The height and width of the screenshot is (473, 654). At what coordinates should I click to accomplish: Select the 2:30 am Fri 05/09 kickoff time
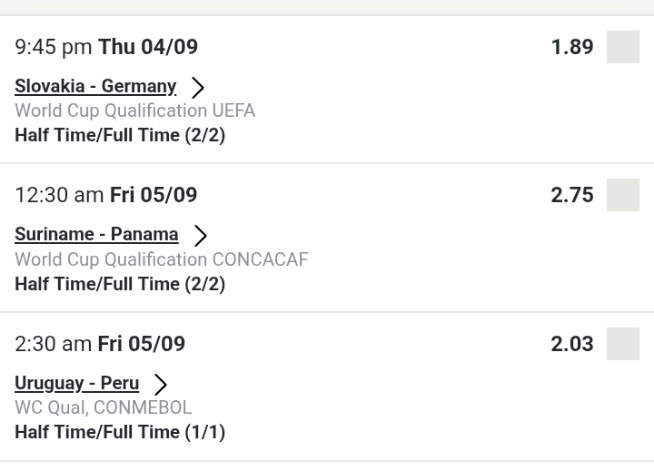click(x=100, y=345)
